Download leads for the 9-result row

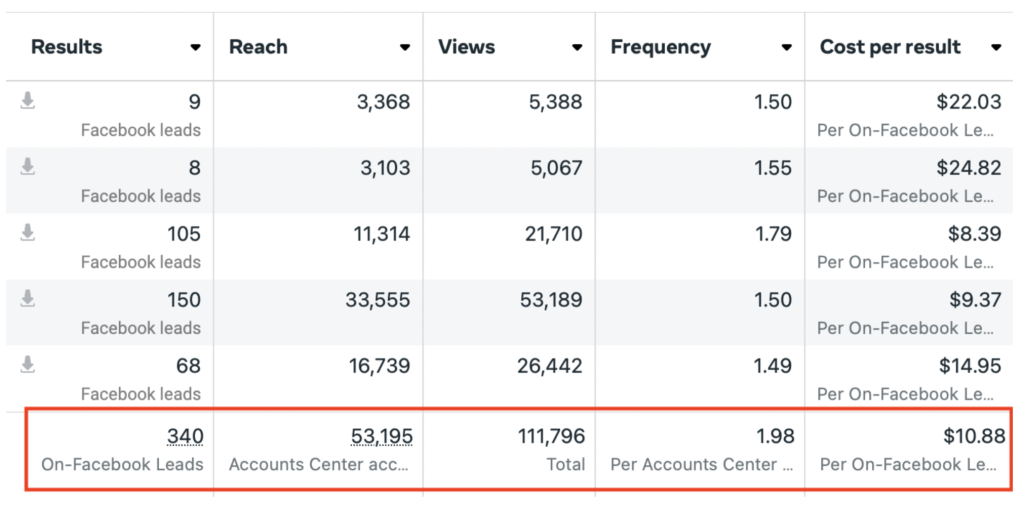tap(28, 101)
